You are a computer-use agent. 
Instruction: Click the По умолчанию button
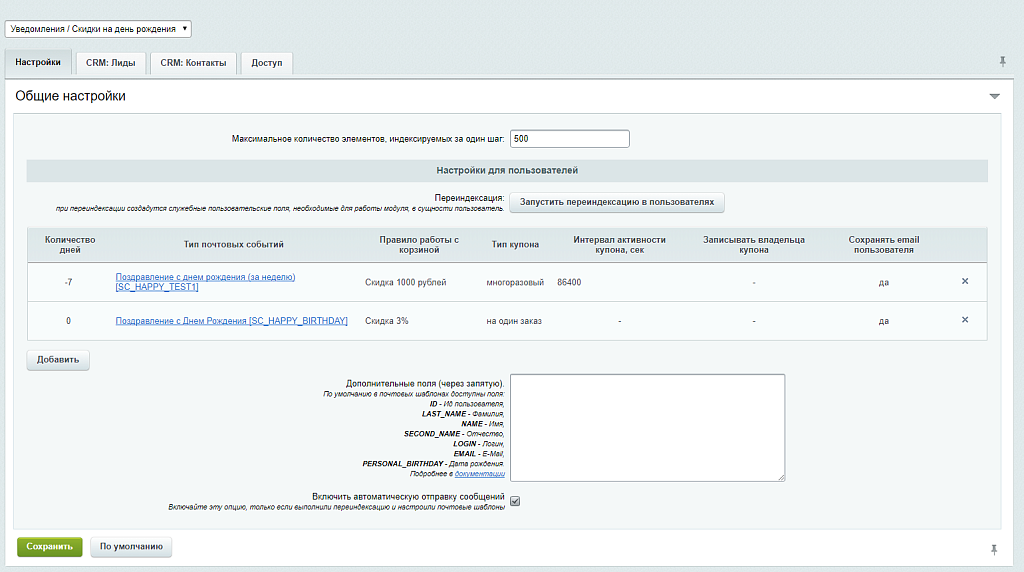[131, 547]
